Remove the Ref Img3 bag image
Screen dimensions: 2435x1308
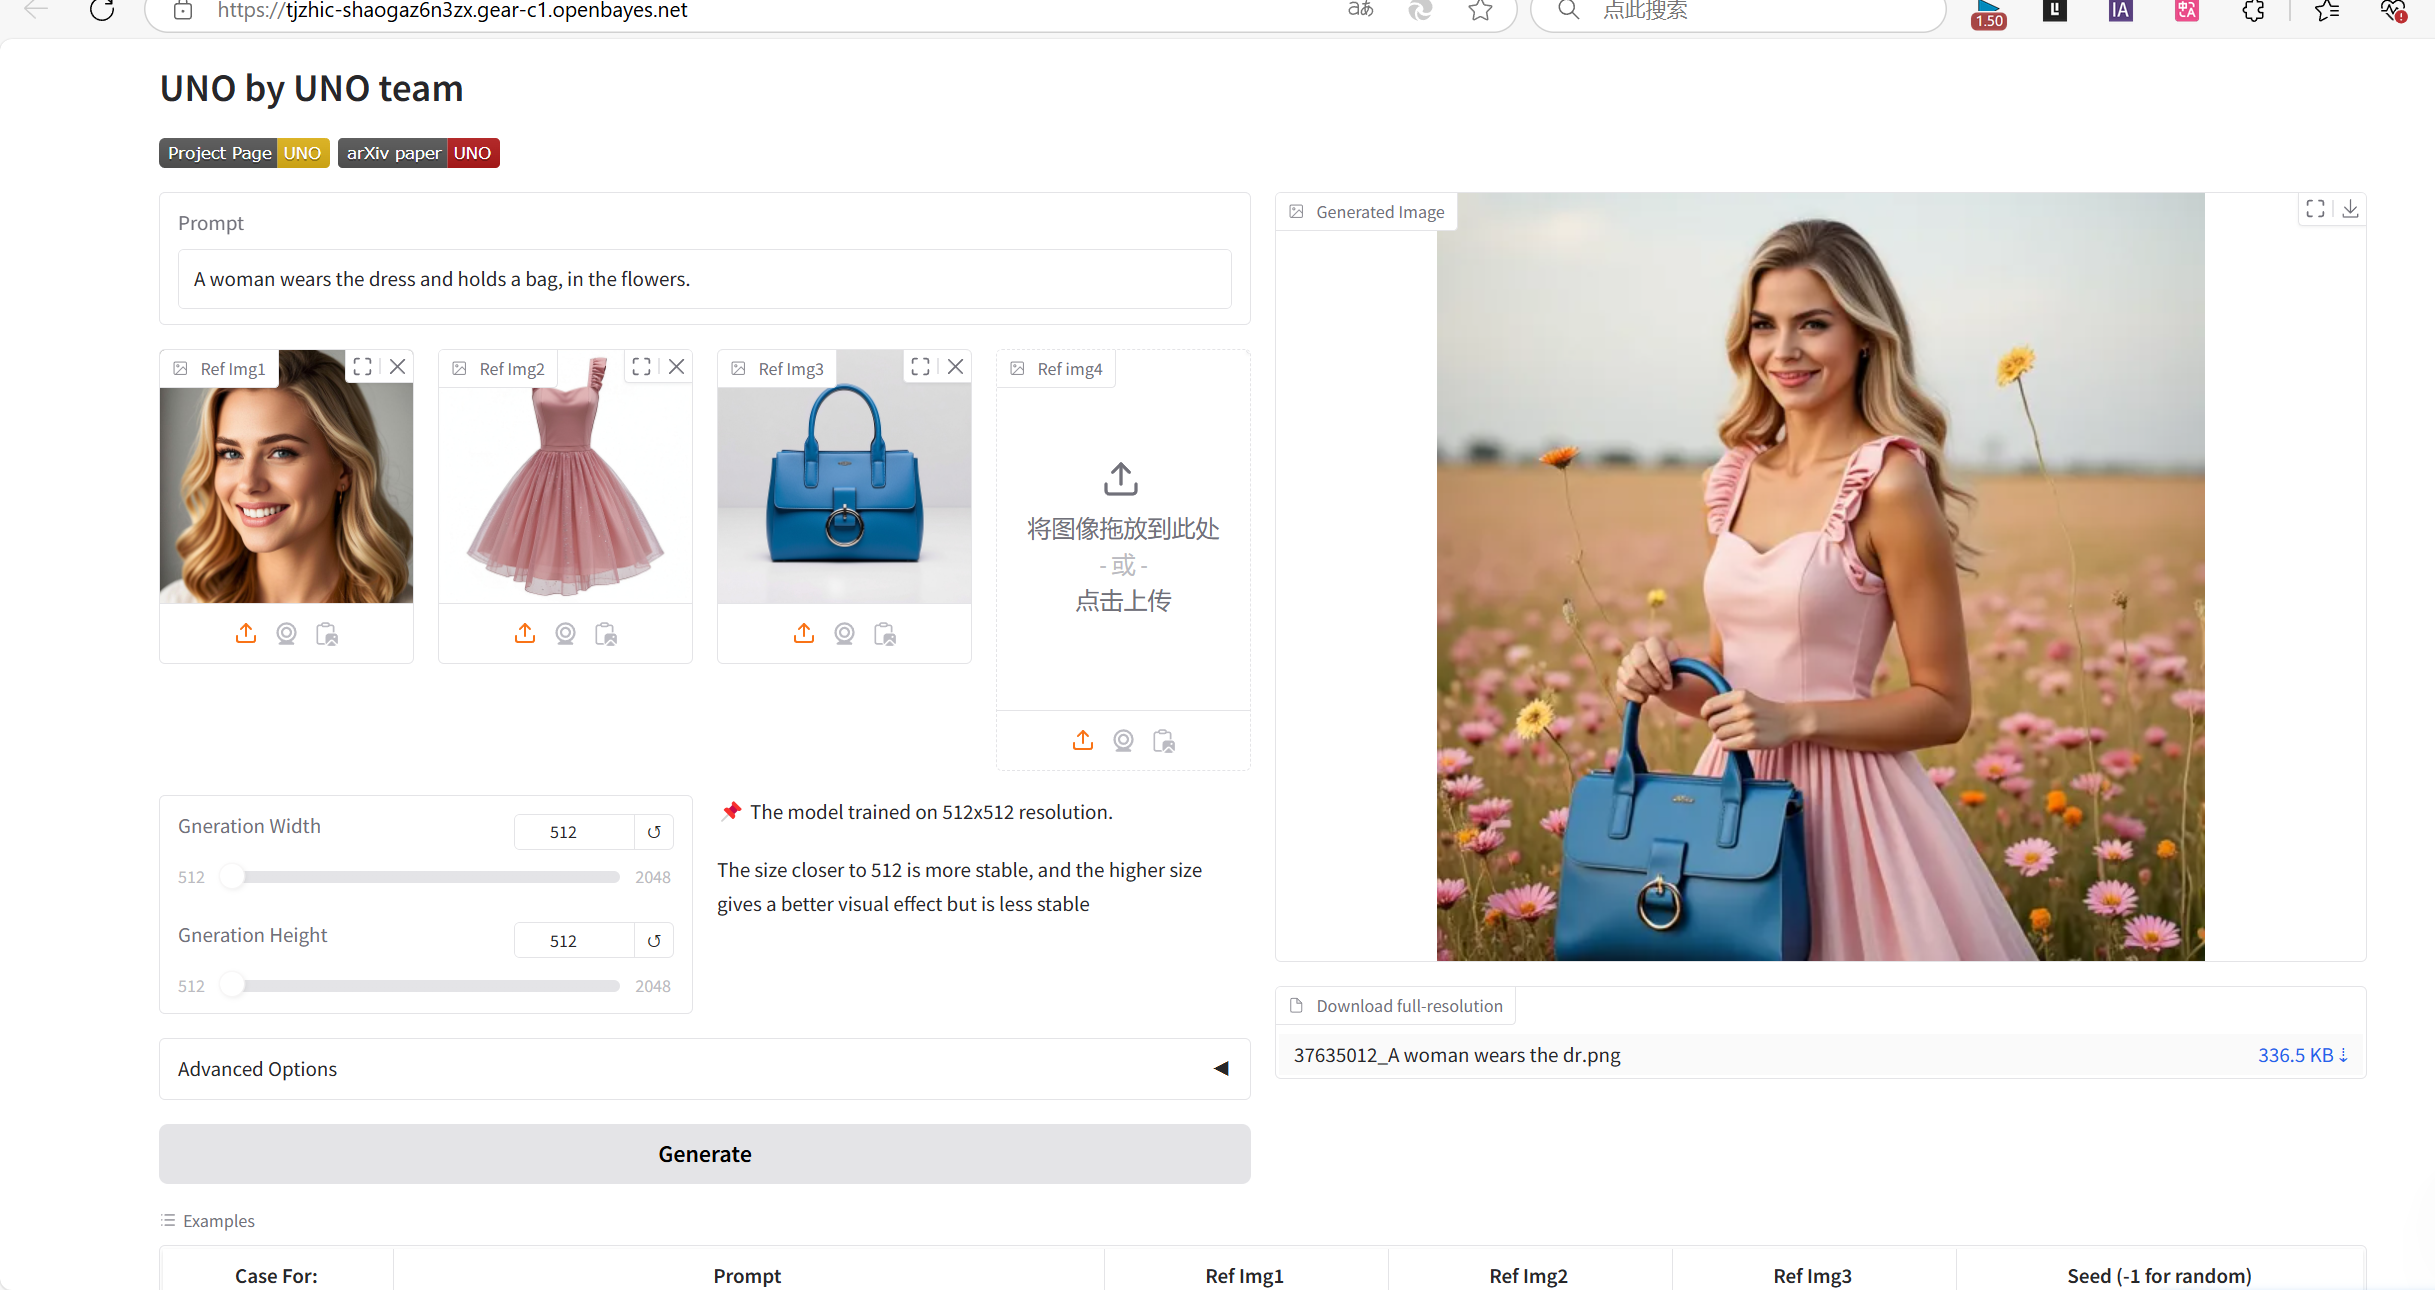[x=956, y=367]
